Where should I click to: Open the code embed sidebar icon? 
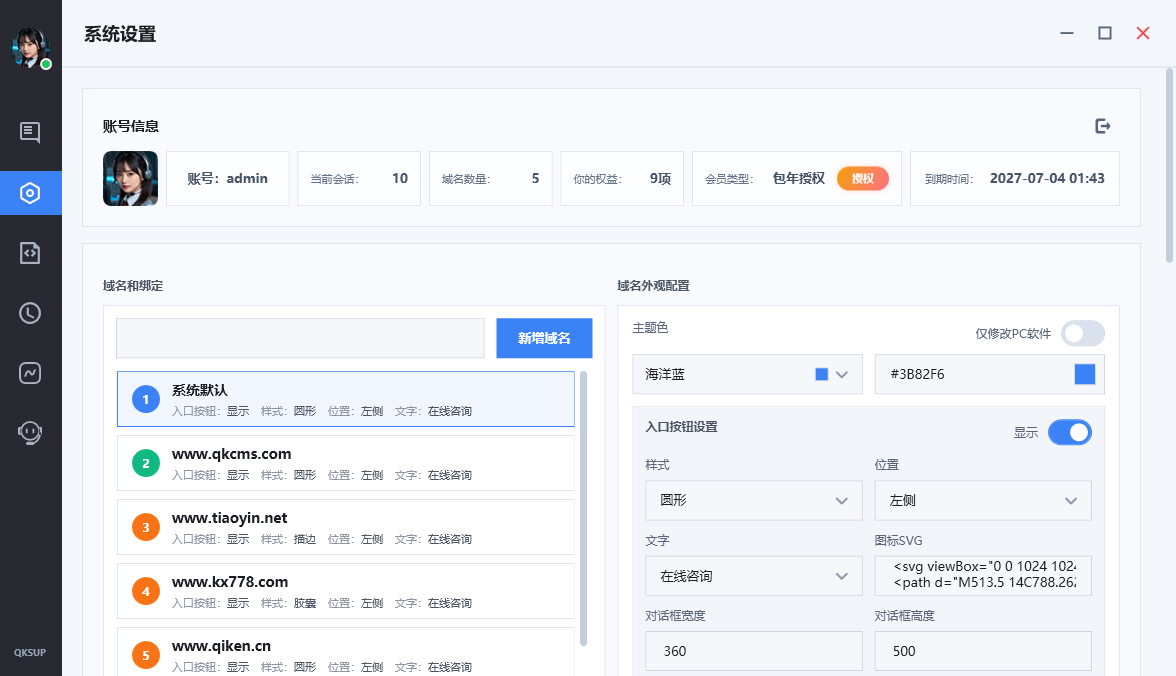tap(30, 253)
